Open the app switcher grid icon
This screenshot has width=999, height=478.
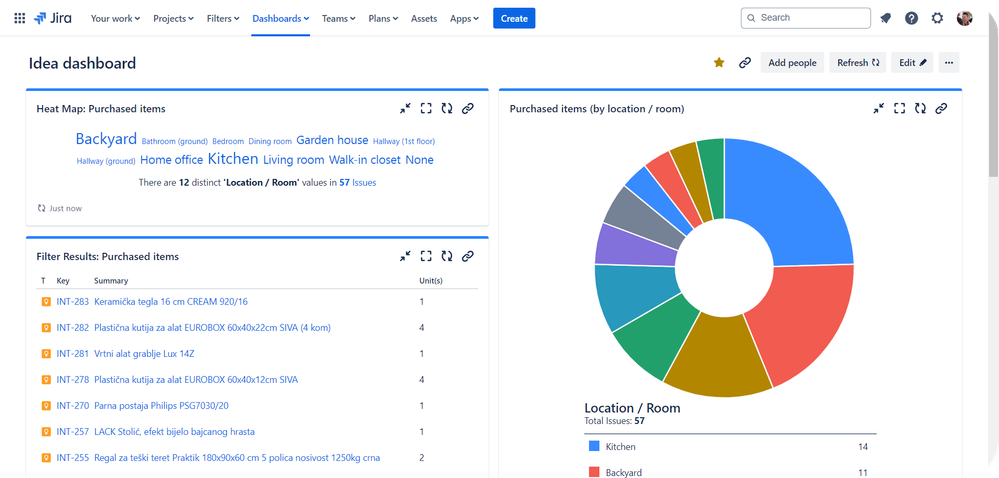[x=20, y=18]
